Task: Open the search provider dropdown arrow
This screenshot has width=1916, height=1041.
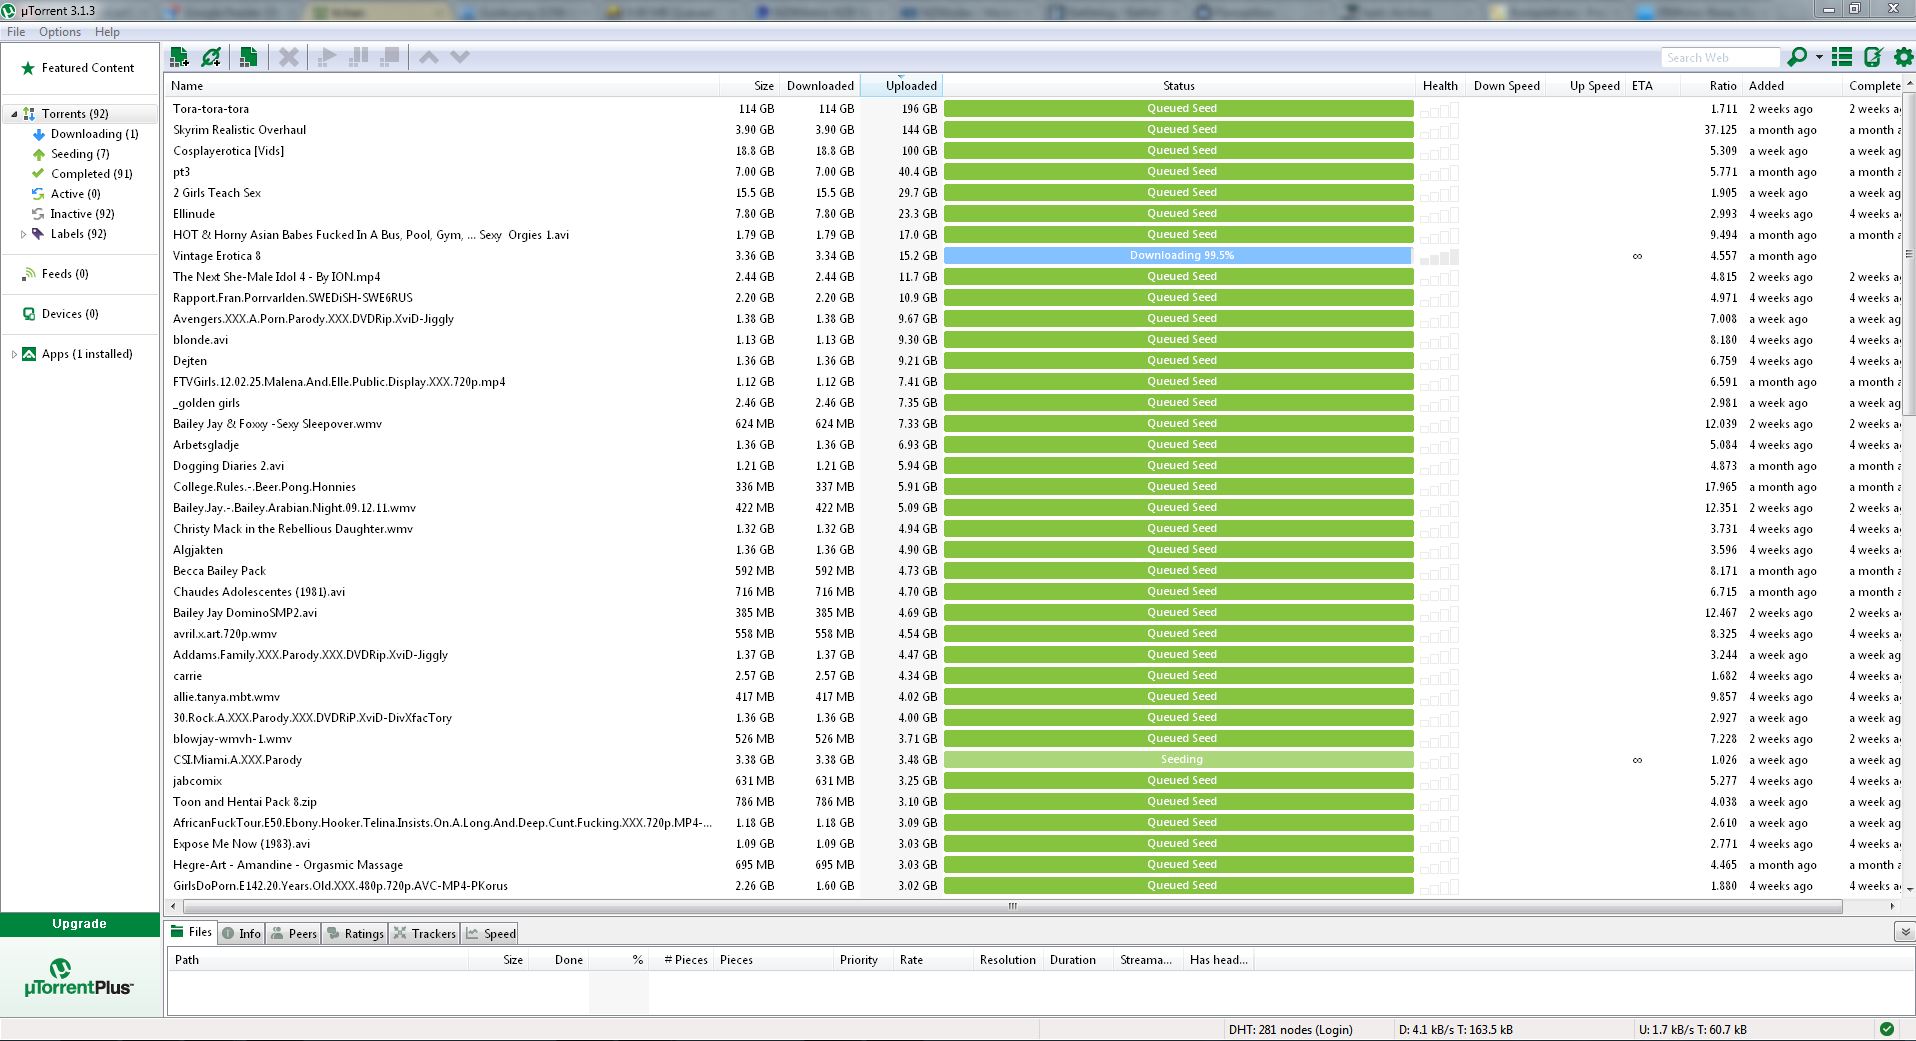Action: coord(1819,57)
